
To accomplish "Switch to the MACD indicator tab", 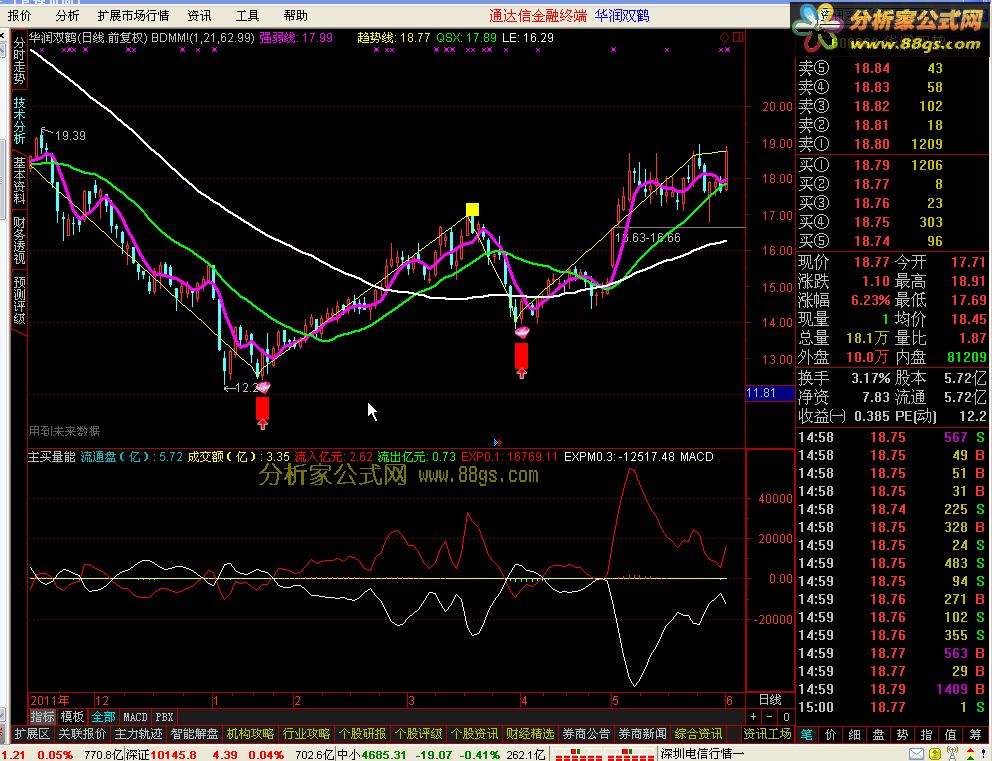I will tap(135, 717).
